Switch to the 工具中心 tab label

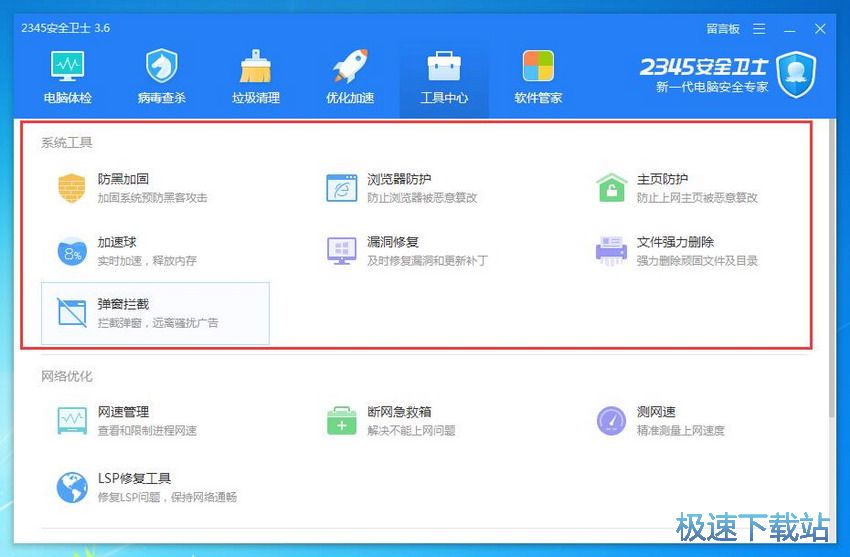pyautogui.click(x=444, y=98)
